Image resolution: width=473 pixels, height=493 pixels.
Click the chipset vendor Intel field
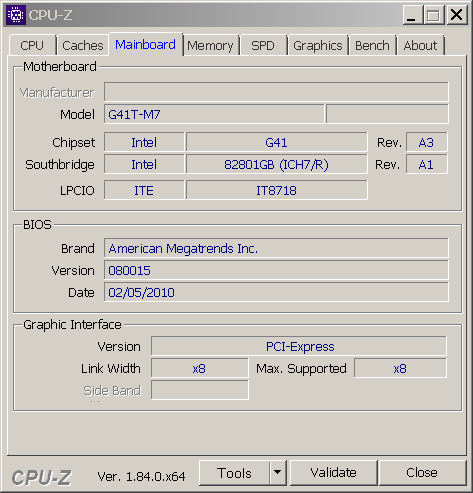pyautogui.click(x=144, y=143)
